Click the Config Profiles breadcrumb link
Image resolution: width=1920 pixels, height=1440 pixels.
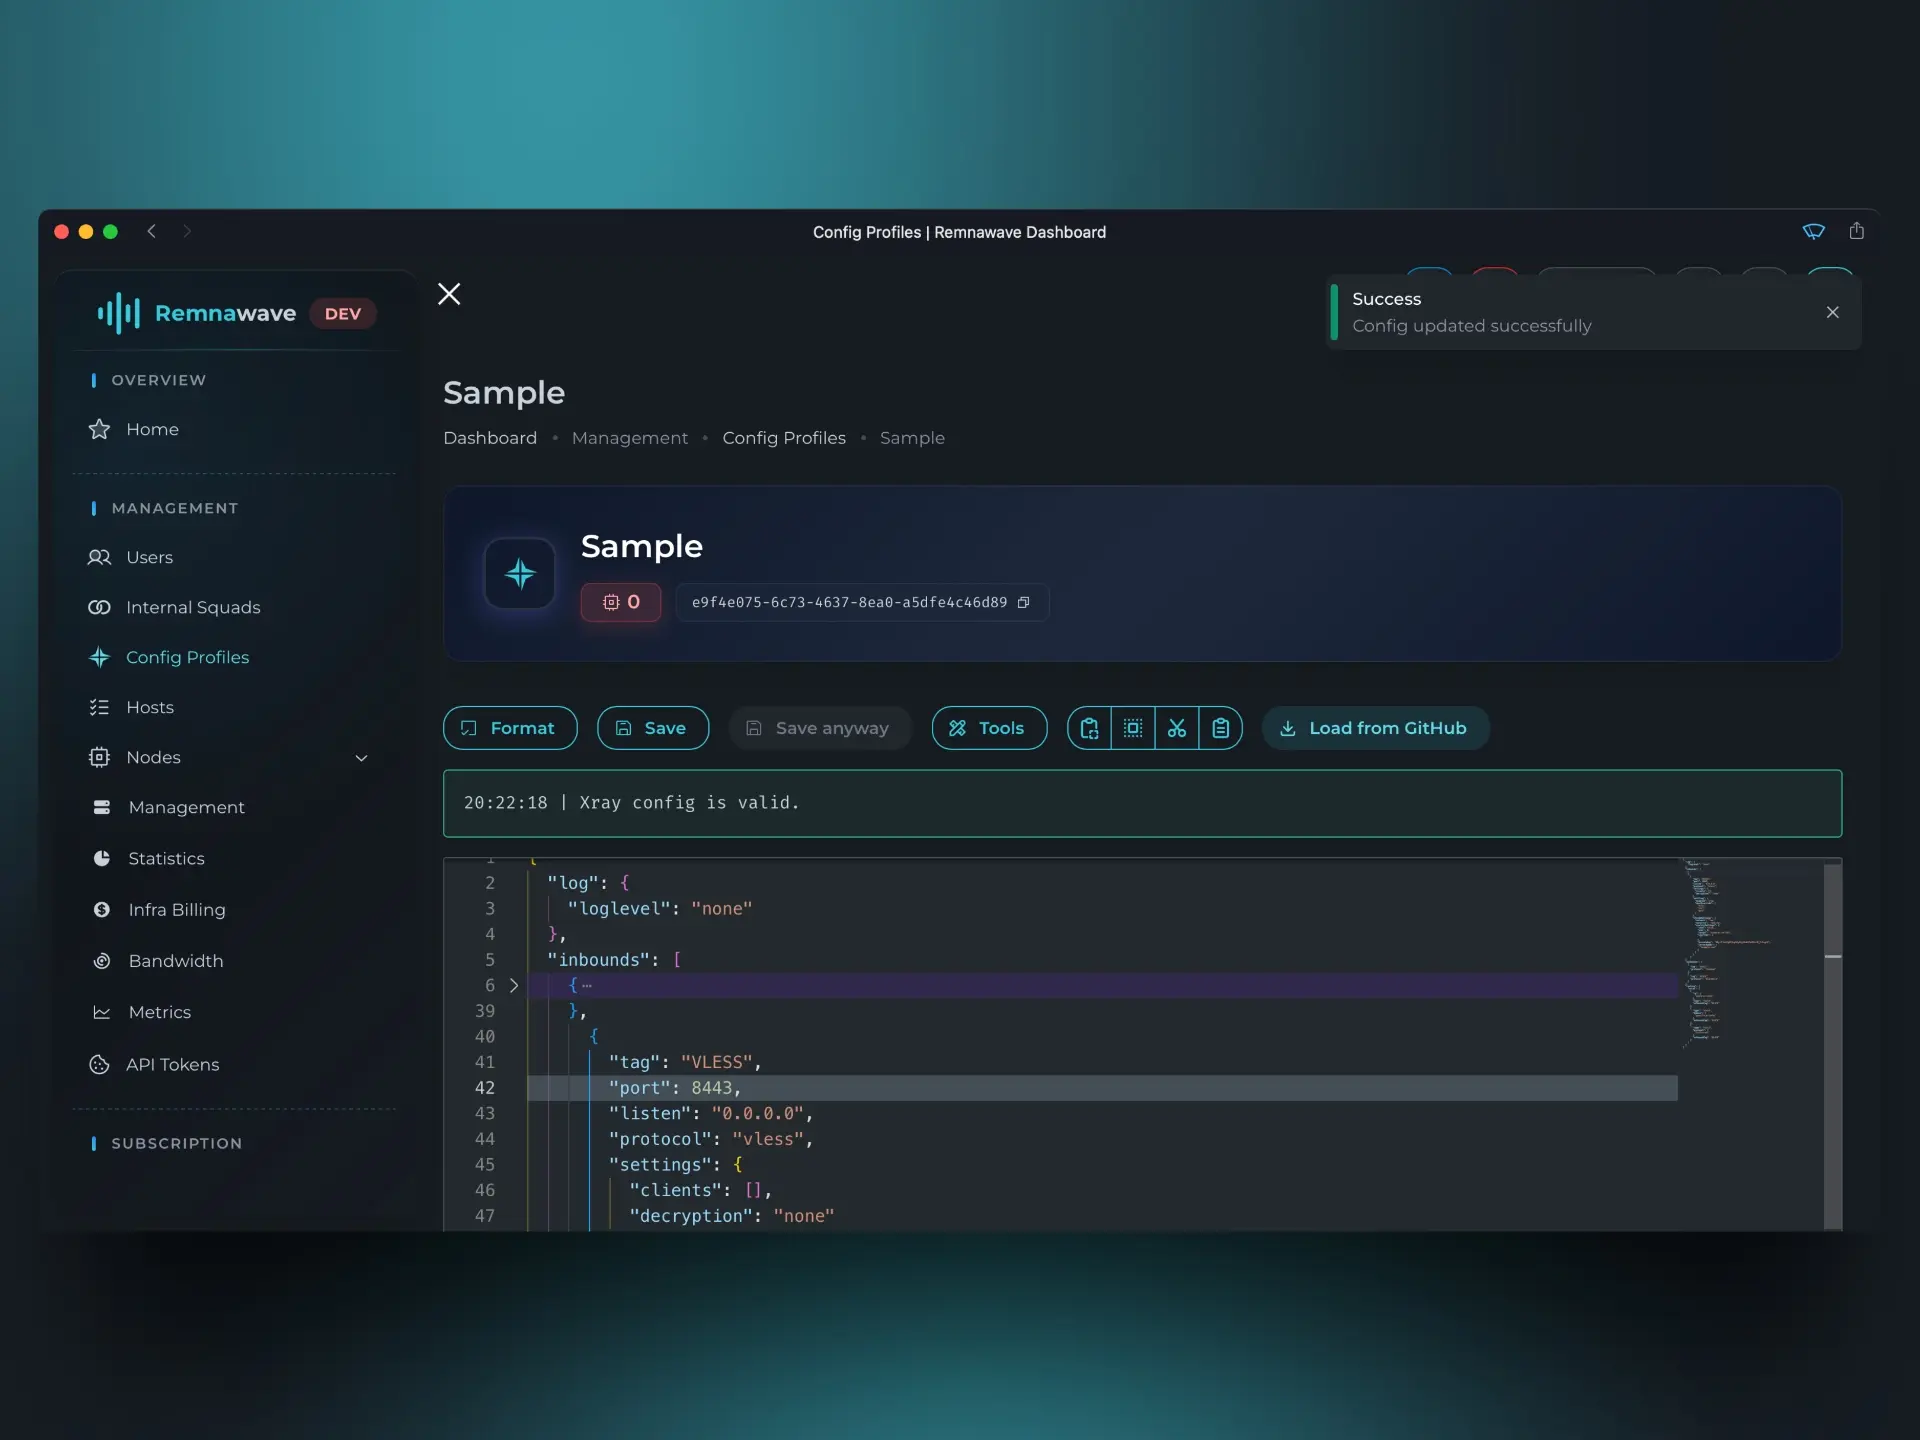coord(783,438)
